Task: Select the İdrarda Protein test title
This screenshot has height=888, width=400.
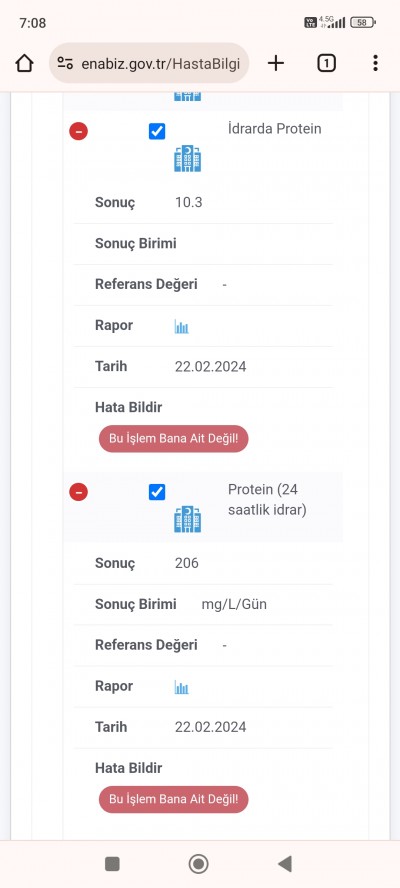Action: [275, 129]
